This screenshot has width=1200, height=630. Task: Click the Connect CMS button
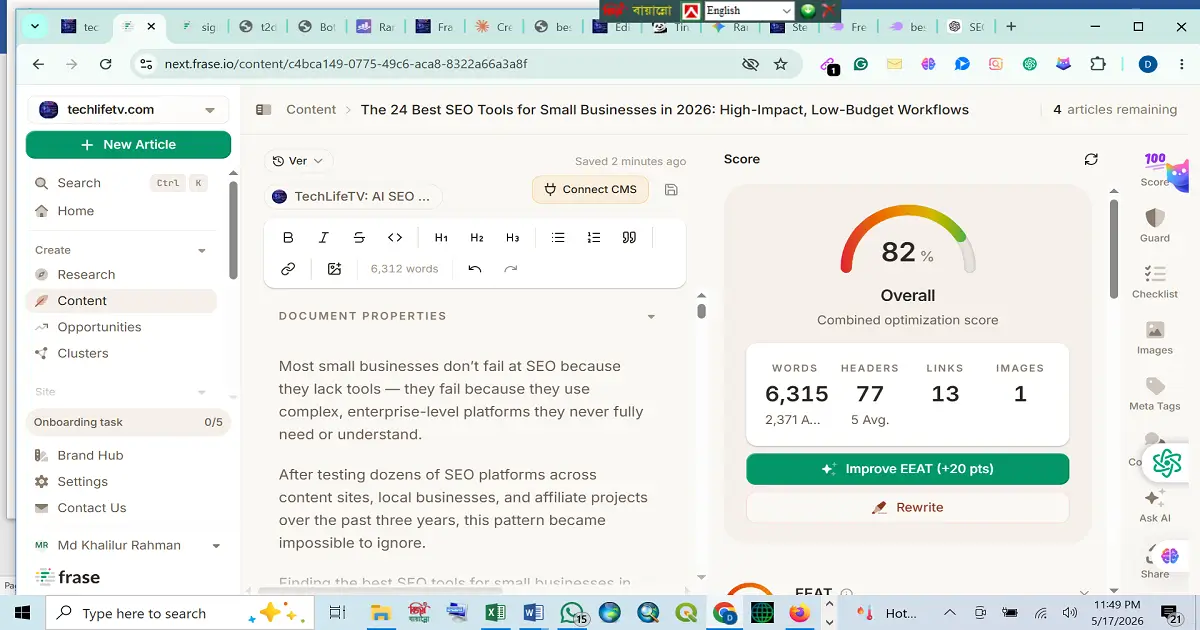pos(590,189)
